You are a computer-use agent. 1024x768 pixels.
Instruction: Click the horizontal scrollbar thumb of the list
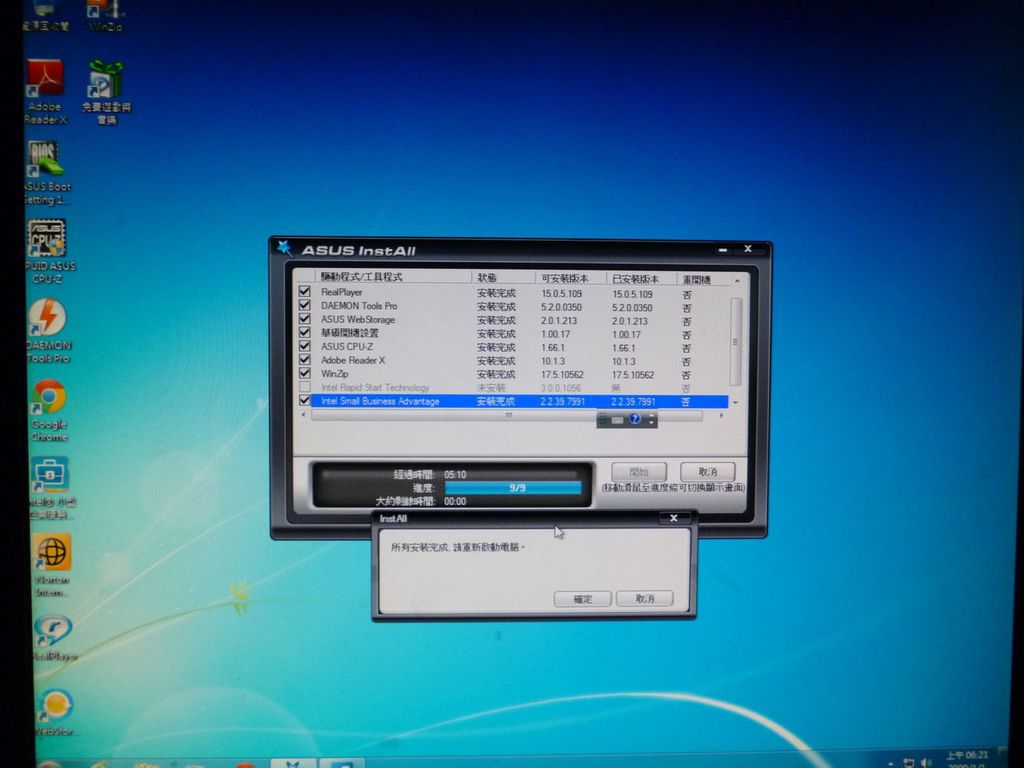pos(506,415)
